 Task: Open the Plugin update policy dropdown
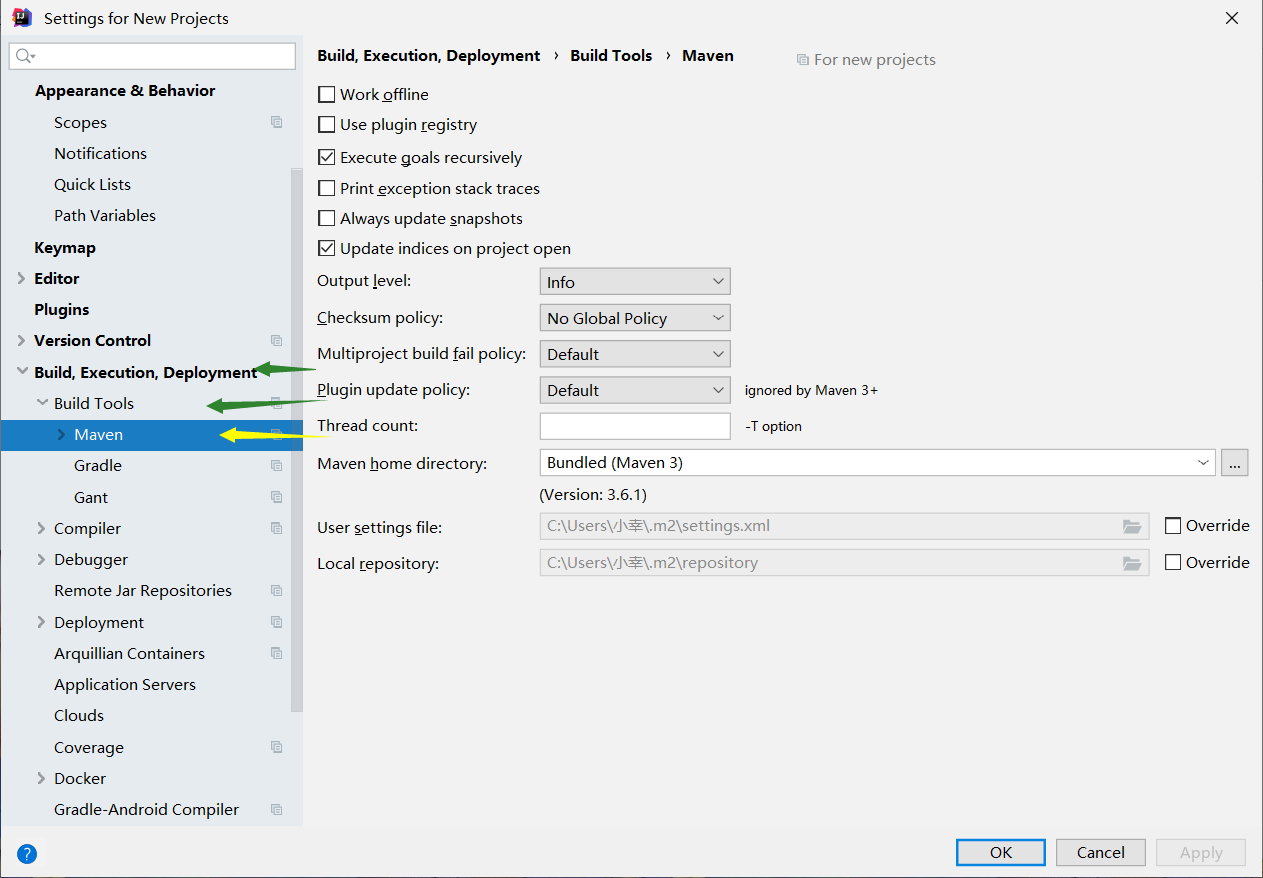635,390
